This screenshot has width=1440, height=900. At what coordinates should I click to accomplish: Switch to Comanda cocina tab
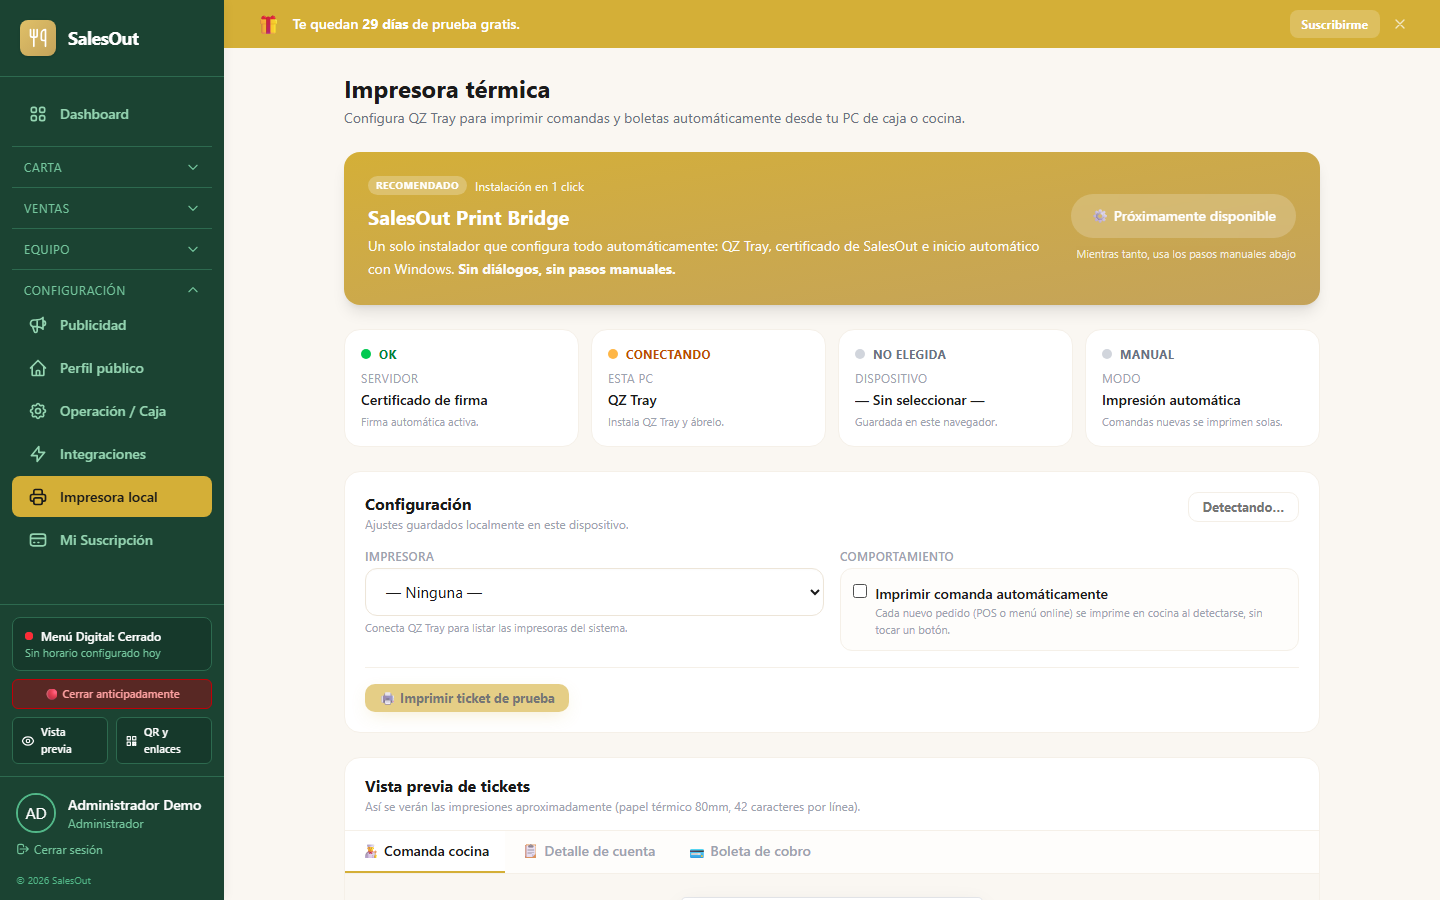tap(425, 852)
